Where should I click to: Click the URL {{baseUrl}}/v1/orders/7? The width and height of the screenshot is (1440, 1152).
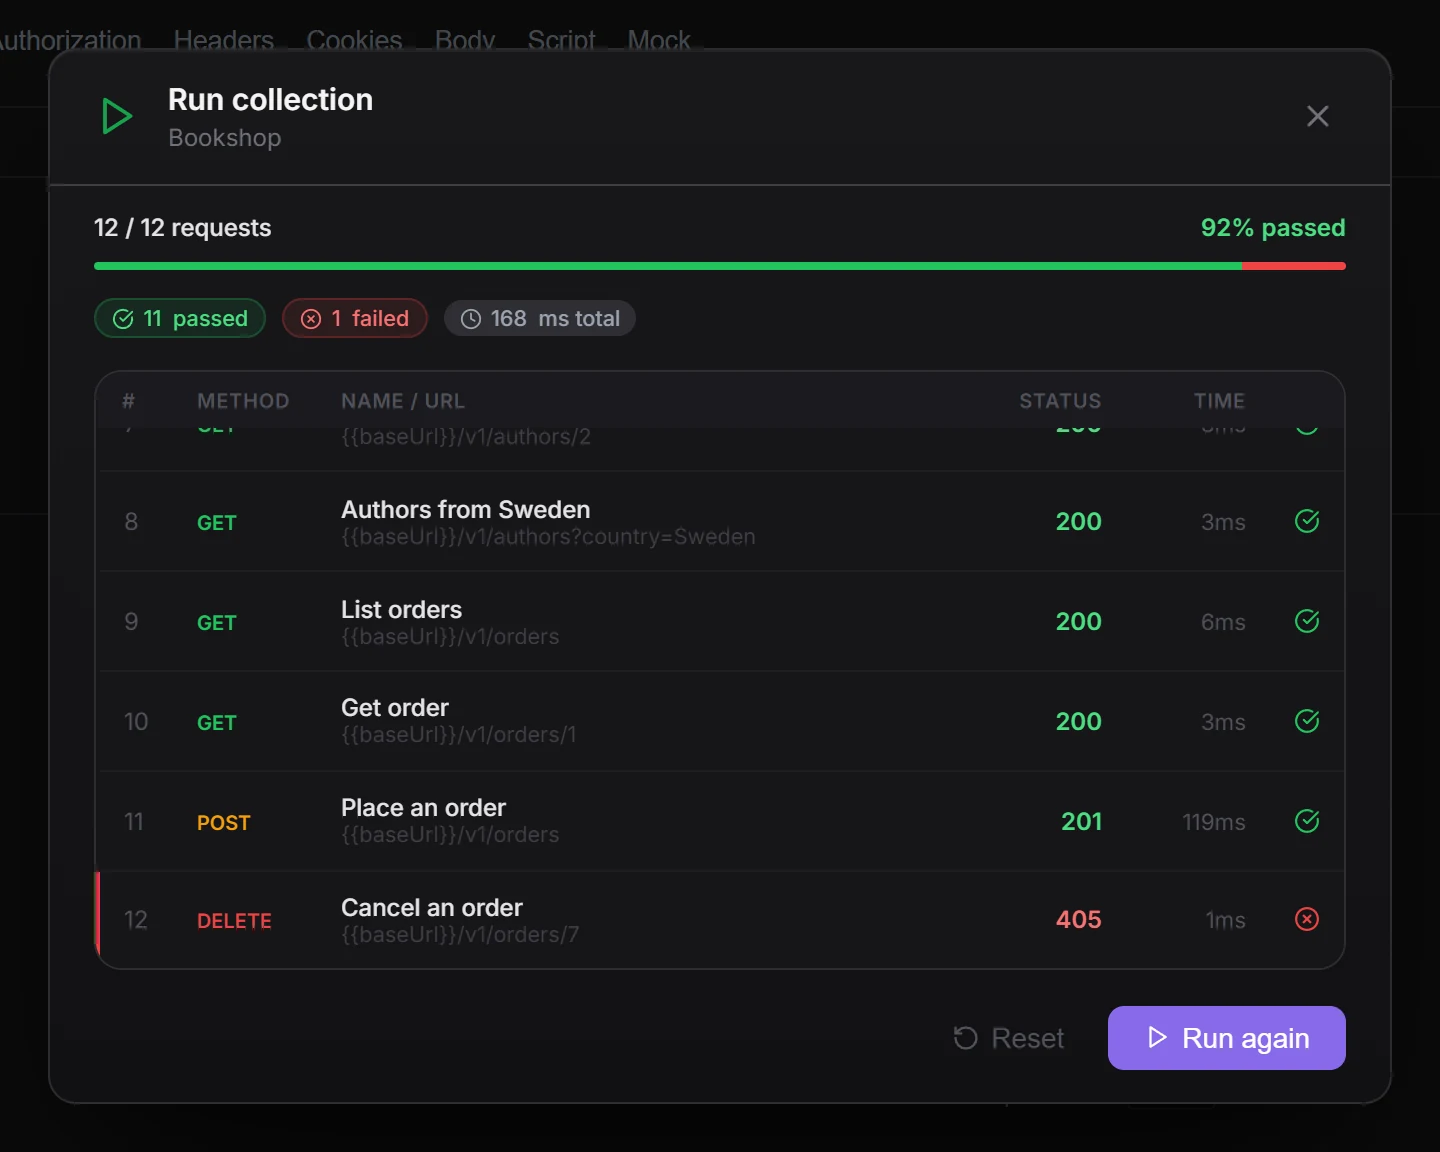click(x=460, y=935)
